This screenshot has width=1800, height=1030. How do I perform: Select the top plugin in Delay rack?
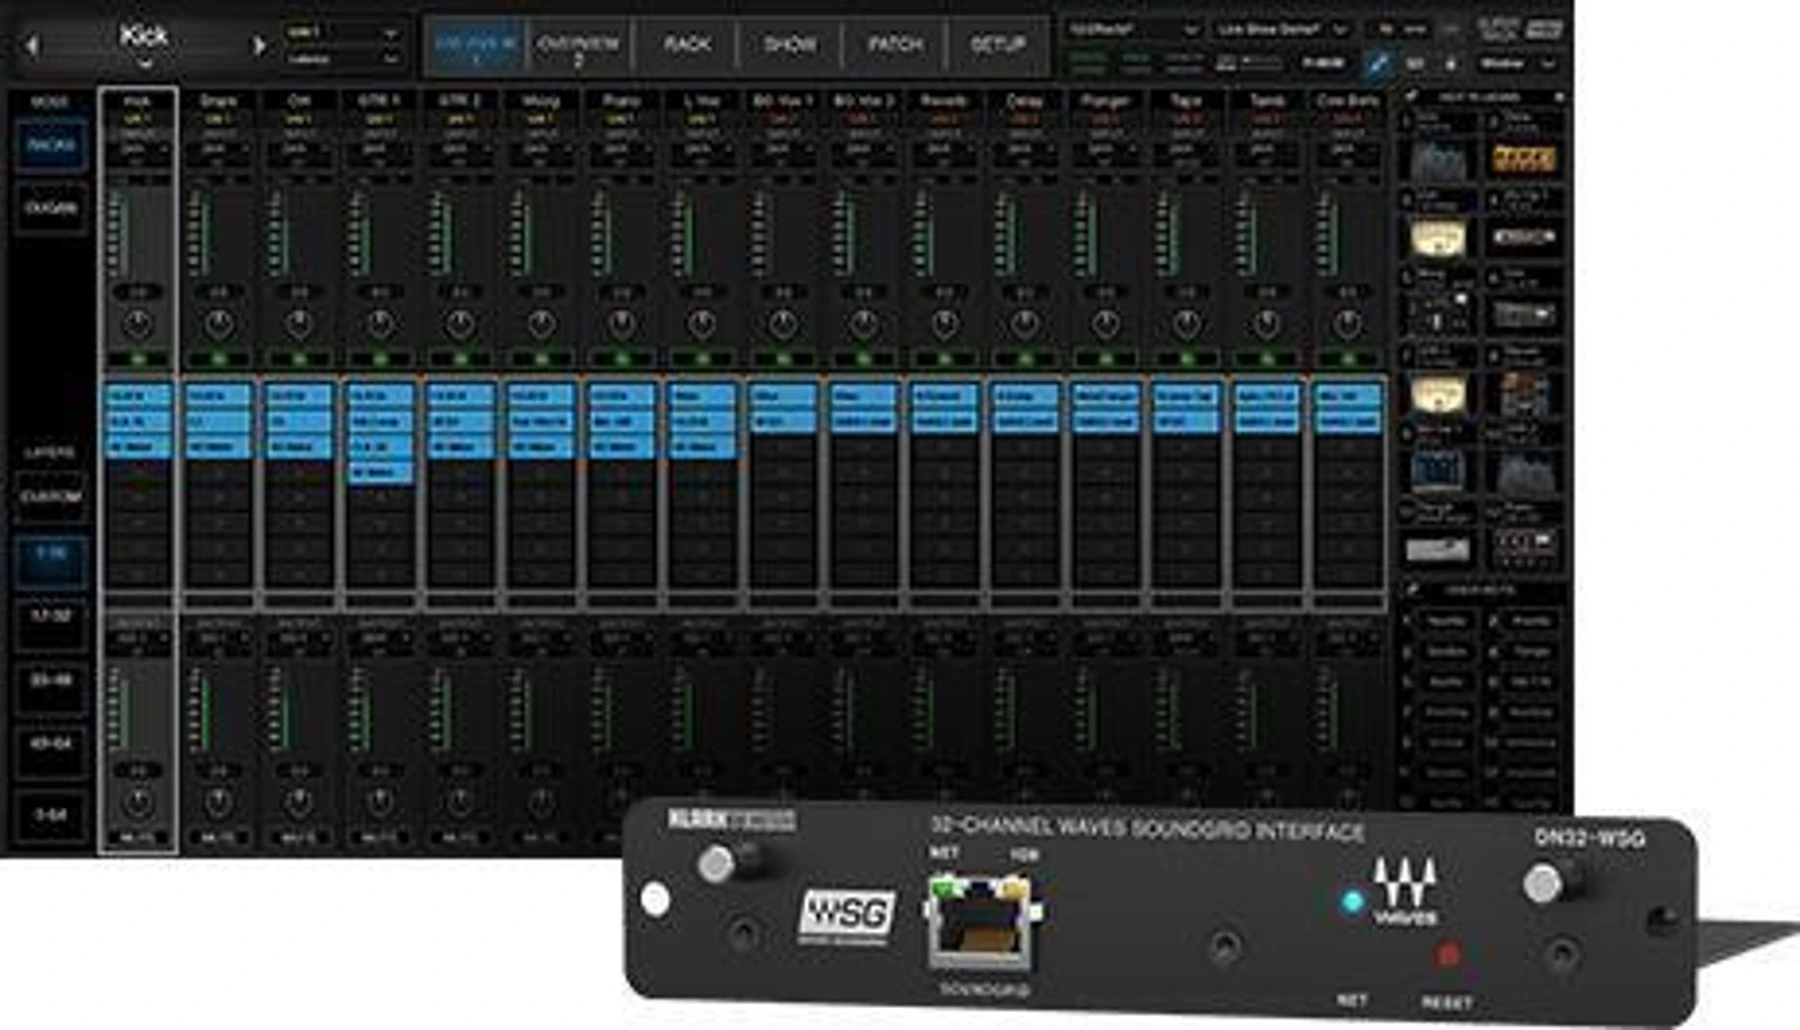1025,396
